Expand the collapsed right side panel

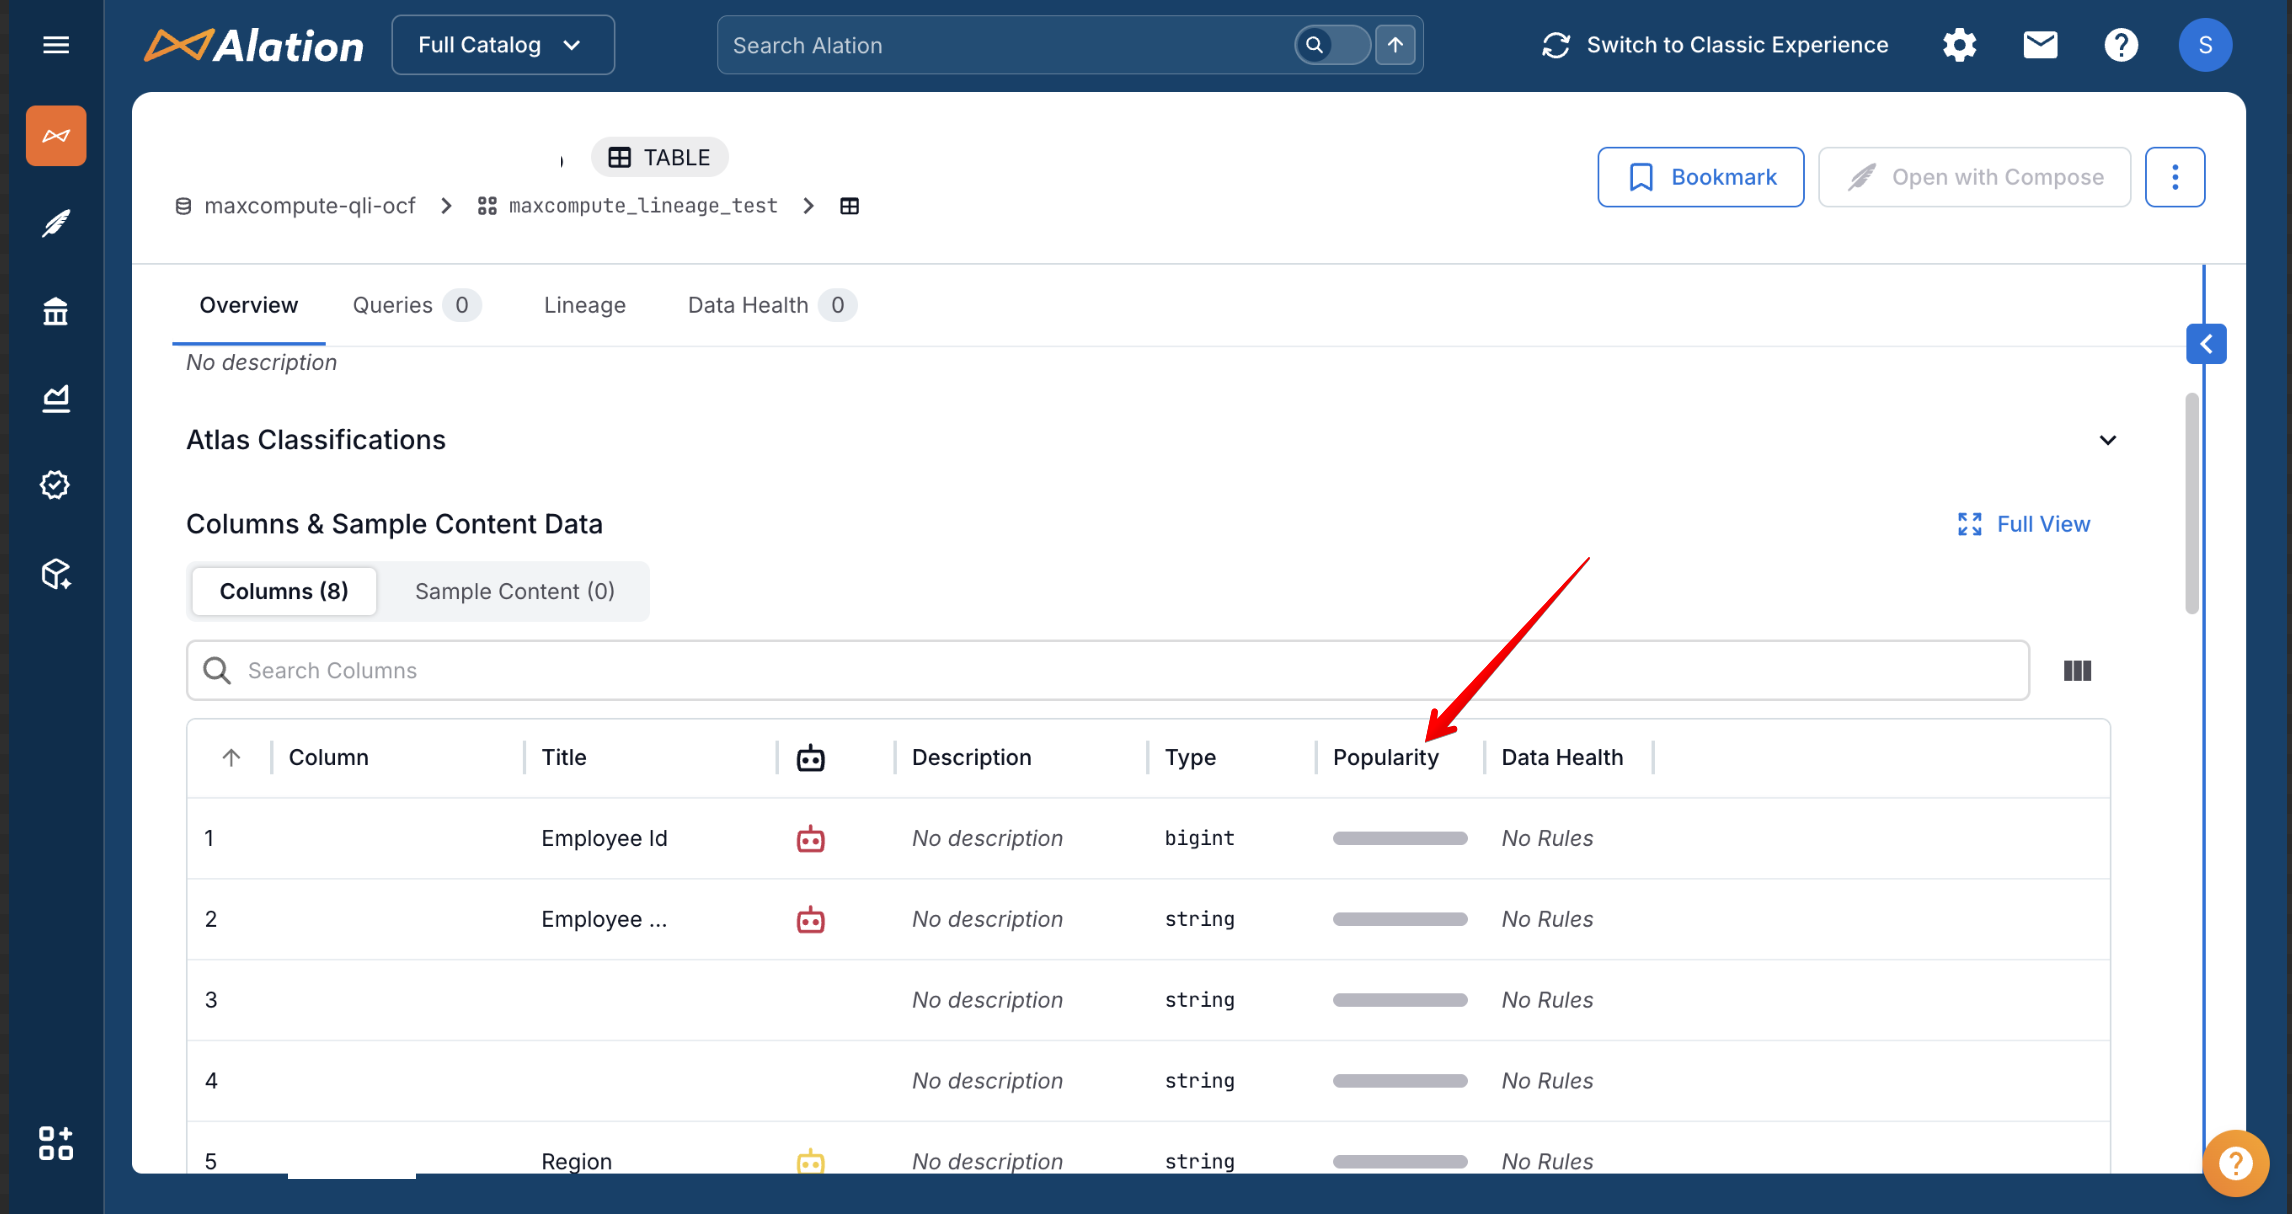[x=2205, y=344]
